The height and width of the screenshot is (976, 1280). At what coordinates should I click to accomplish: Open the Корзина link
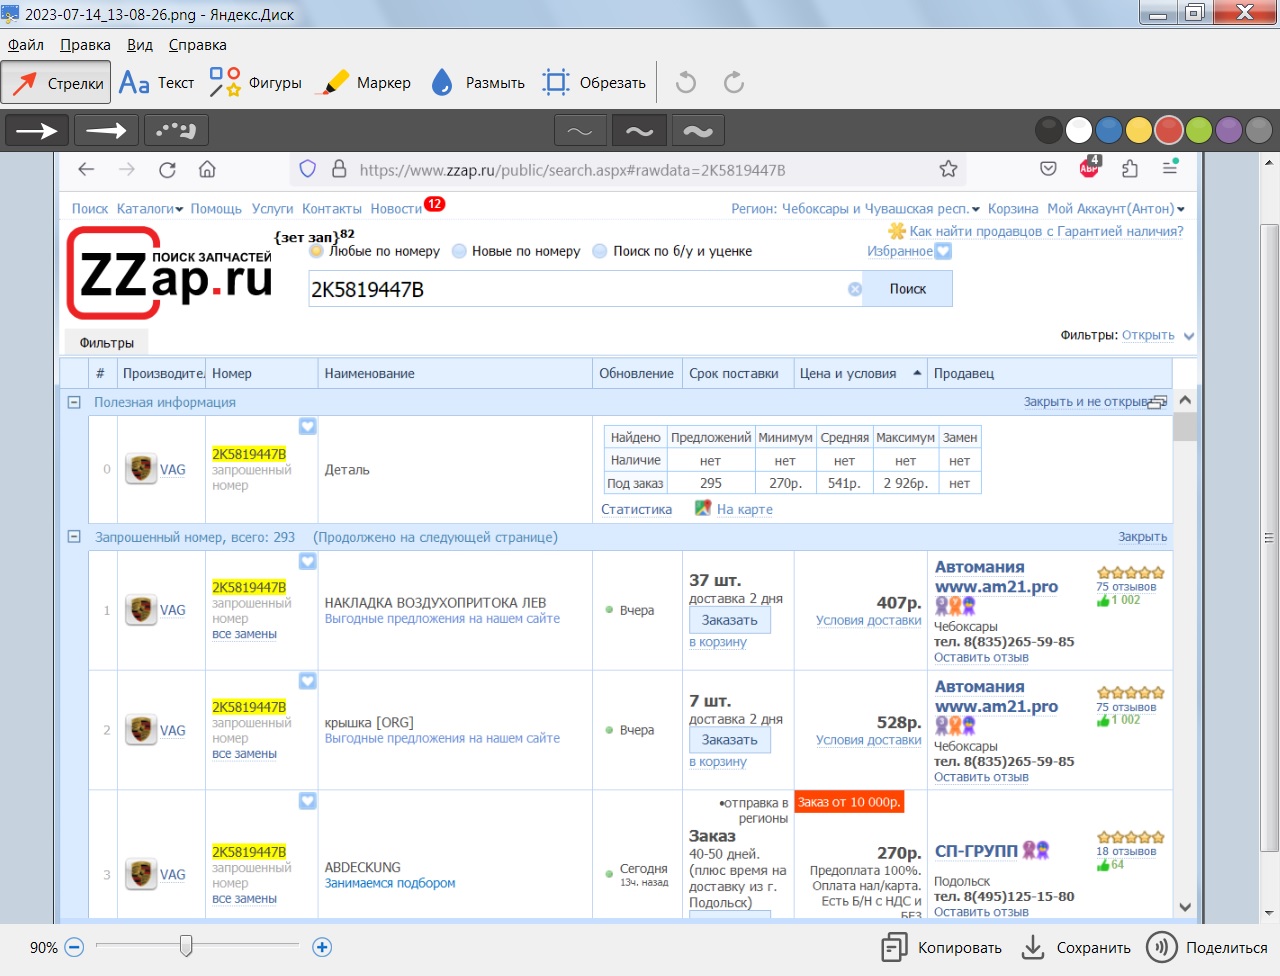(1013, 209)
